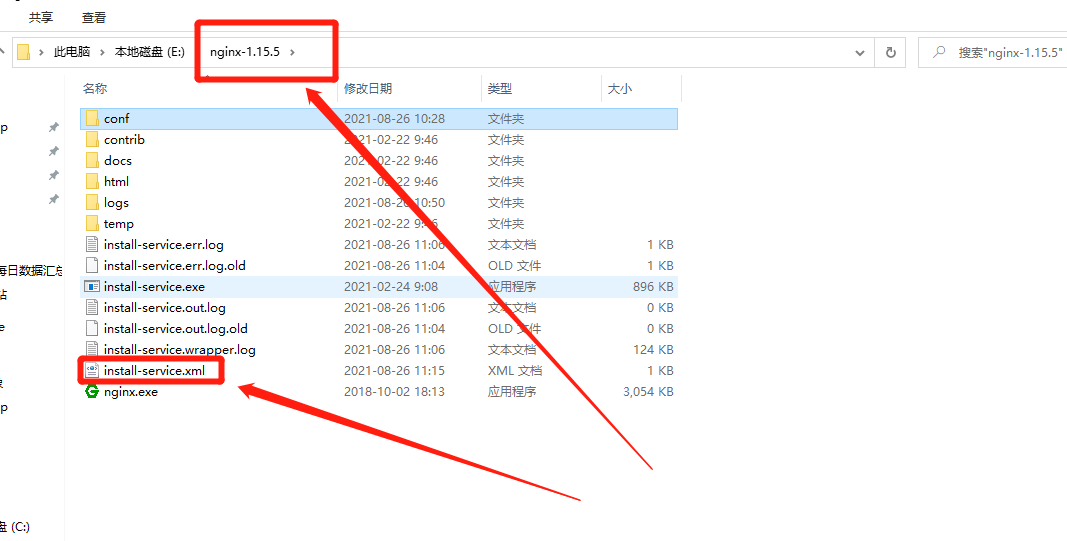Select file name install-service.xml

coord(154,371)
